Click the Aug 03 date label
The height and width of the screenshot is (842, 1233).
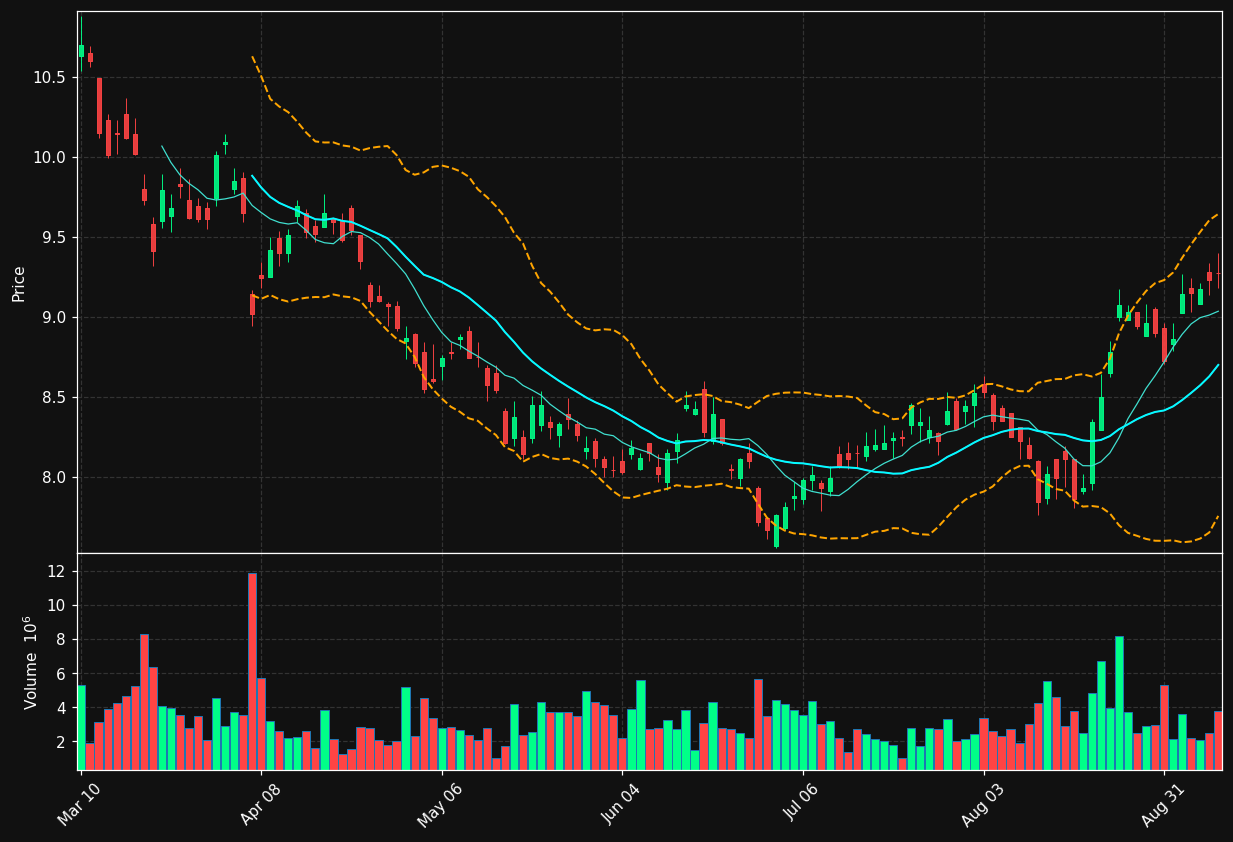[983, 803]
